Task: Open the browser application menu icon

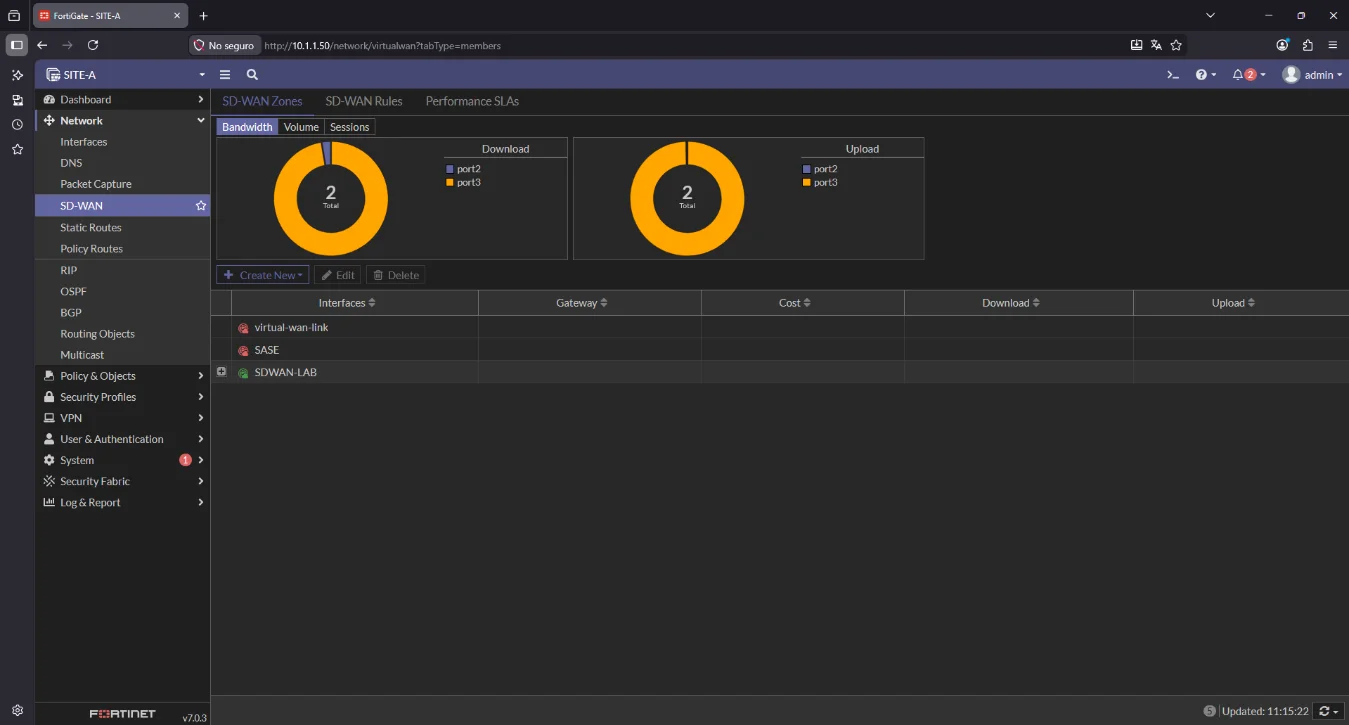Action: point(1333,45)
